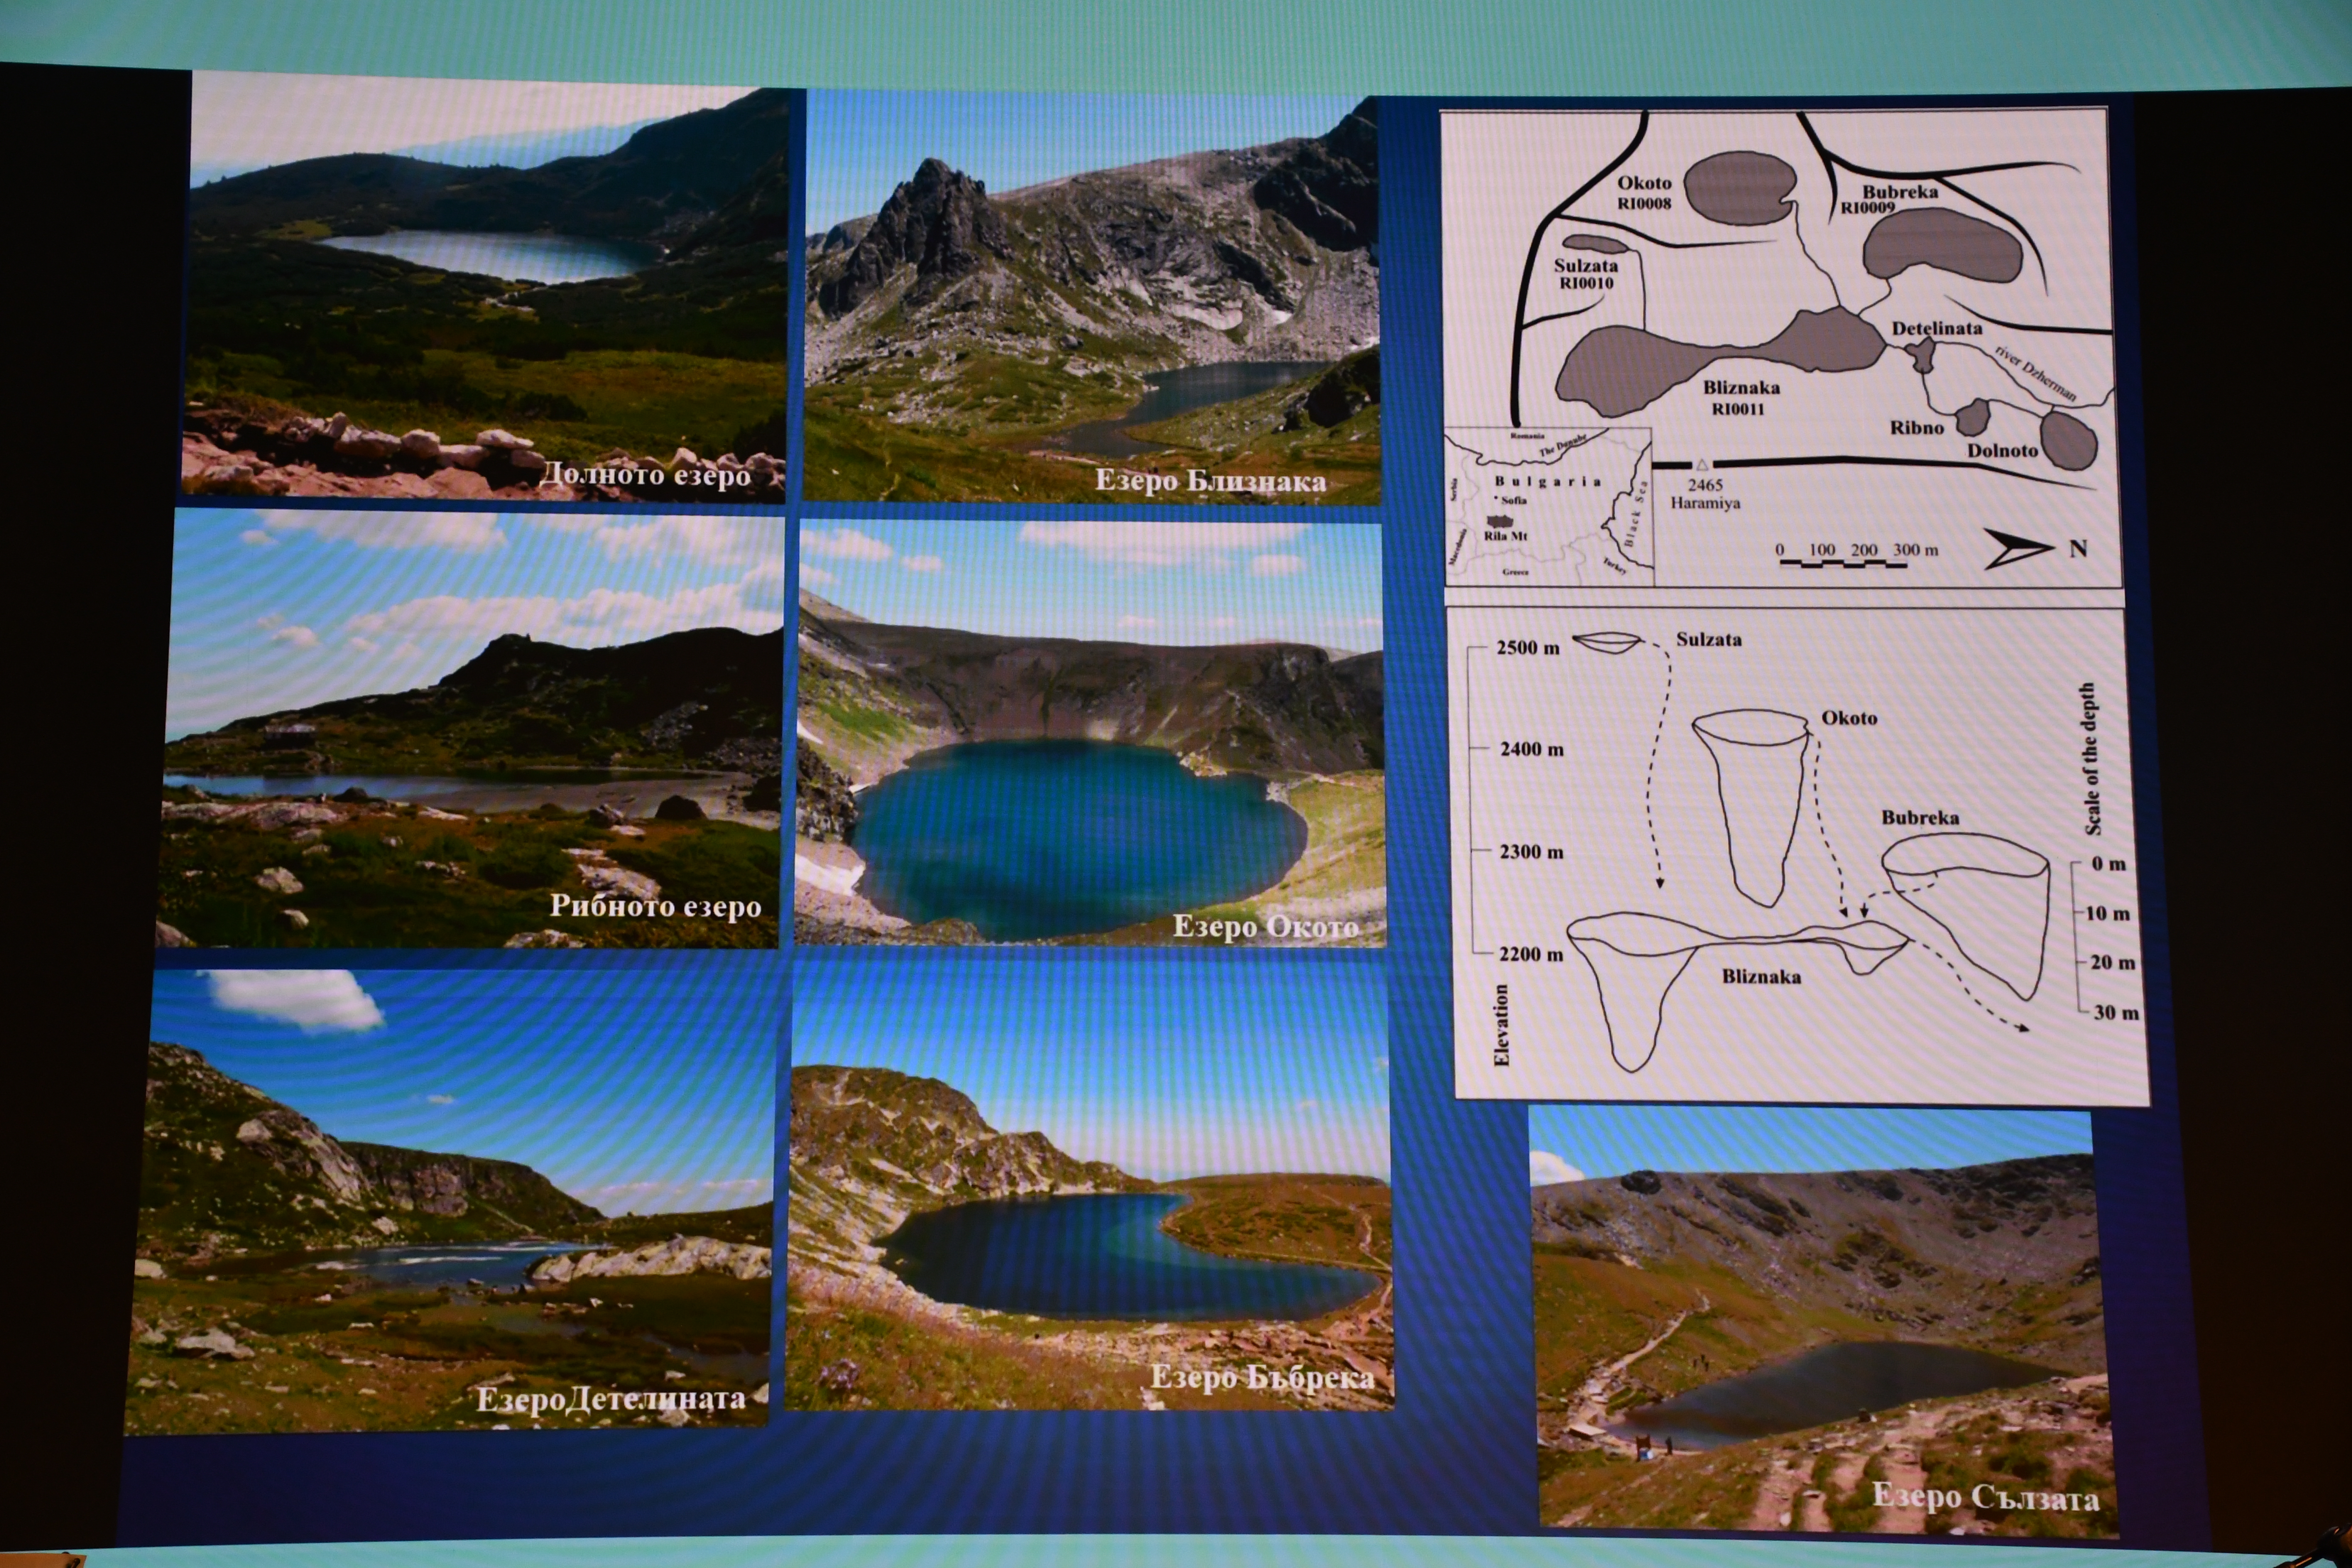This screenshot has width=2352, height=1568.
Task: Click the Долното езеро caption
Action: coord(645,474)
